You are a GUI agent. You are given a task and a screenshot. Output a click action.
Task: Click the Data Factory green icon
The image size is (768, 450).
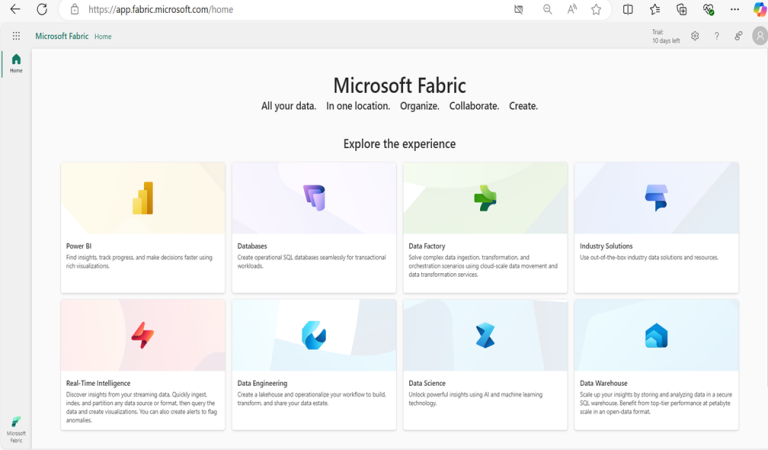(485, 198)
